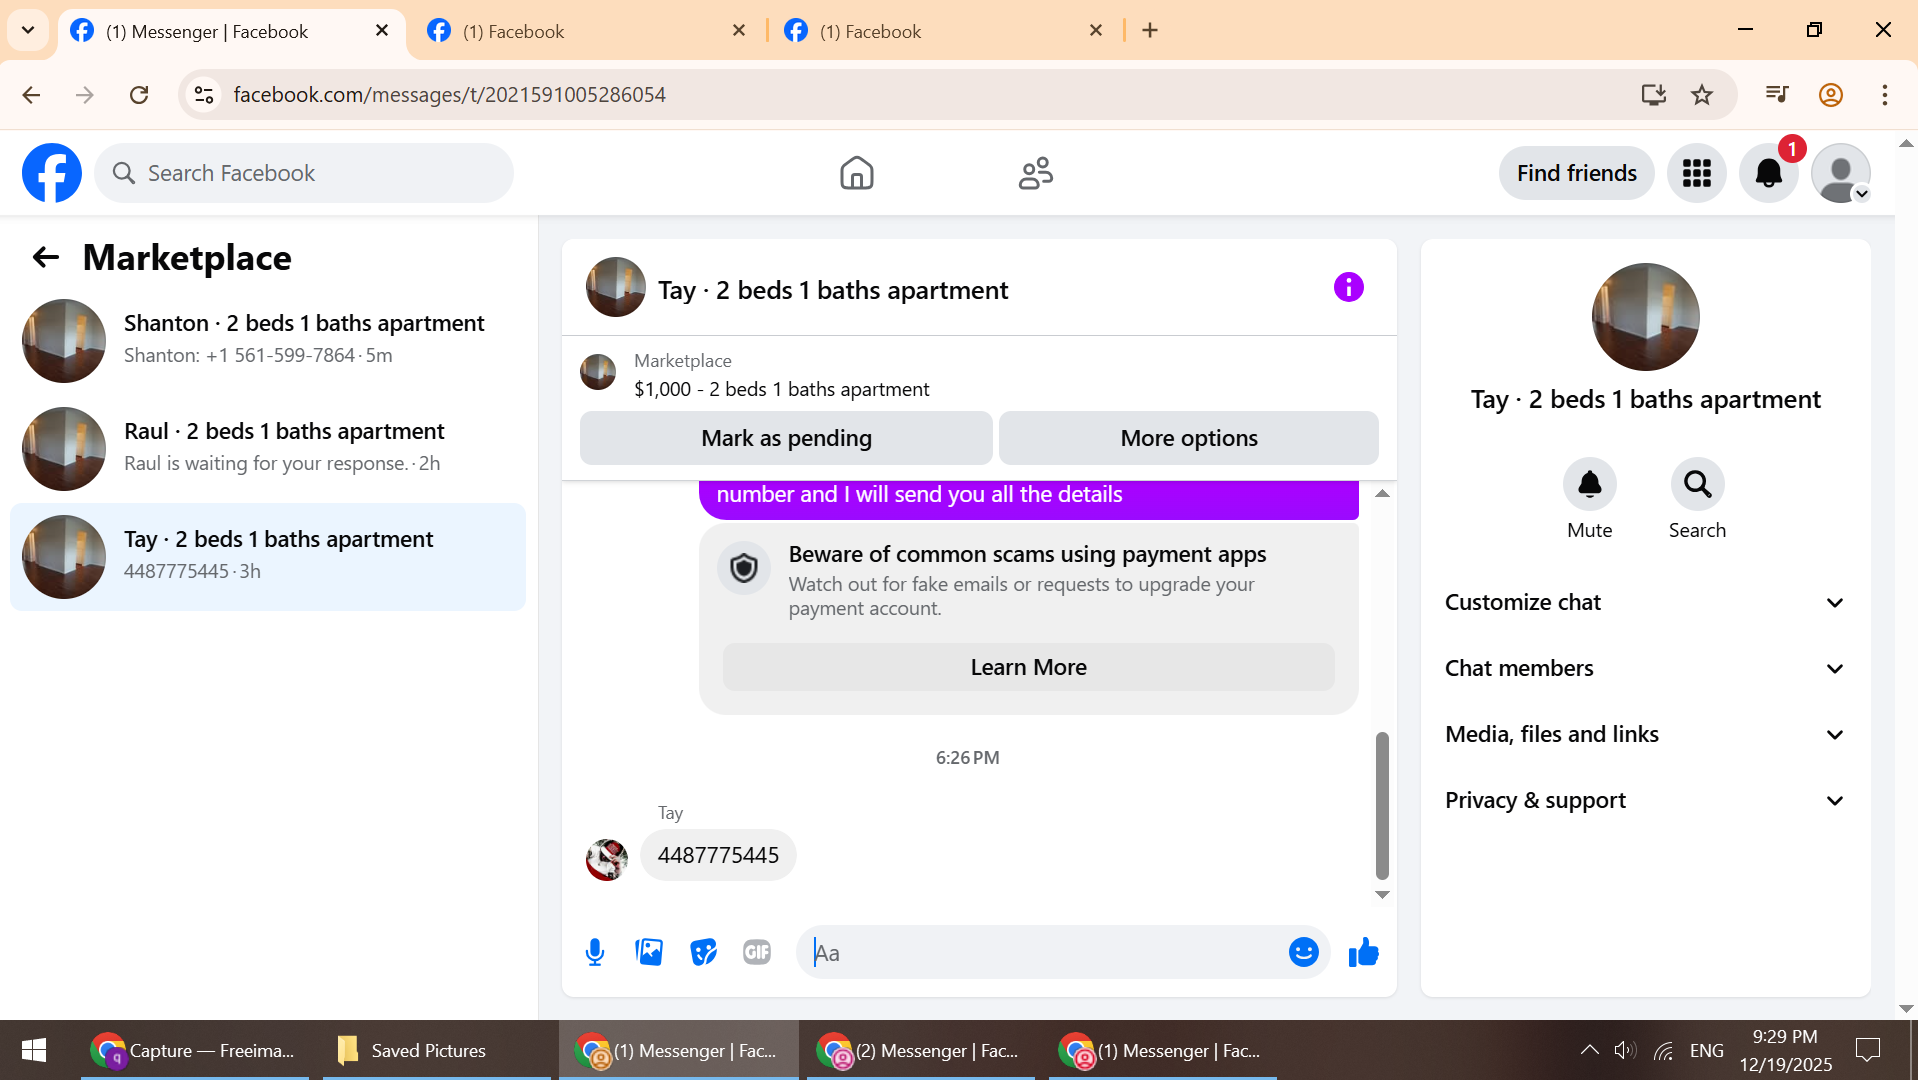Open the Facebook logo home link

tap(52, 173)
